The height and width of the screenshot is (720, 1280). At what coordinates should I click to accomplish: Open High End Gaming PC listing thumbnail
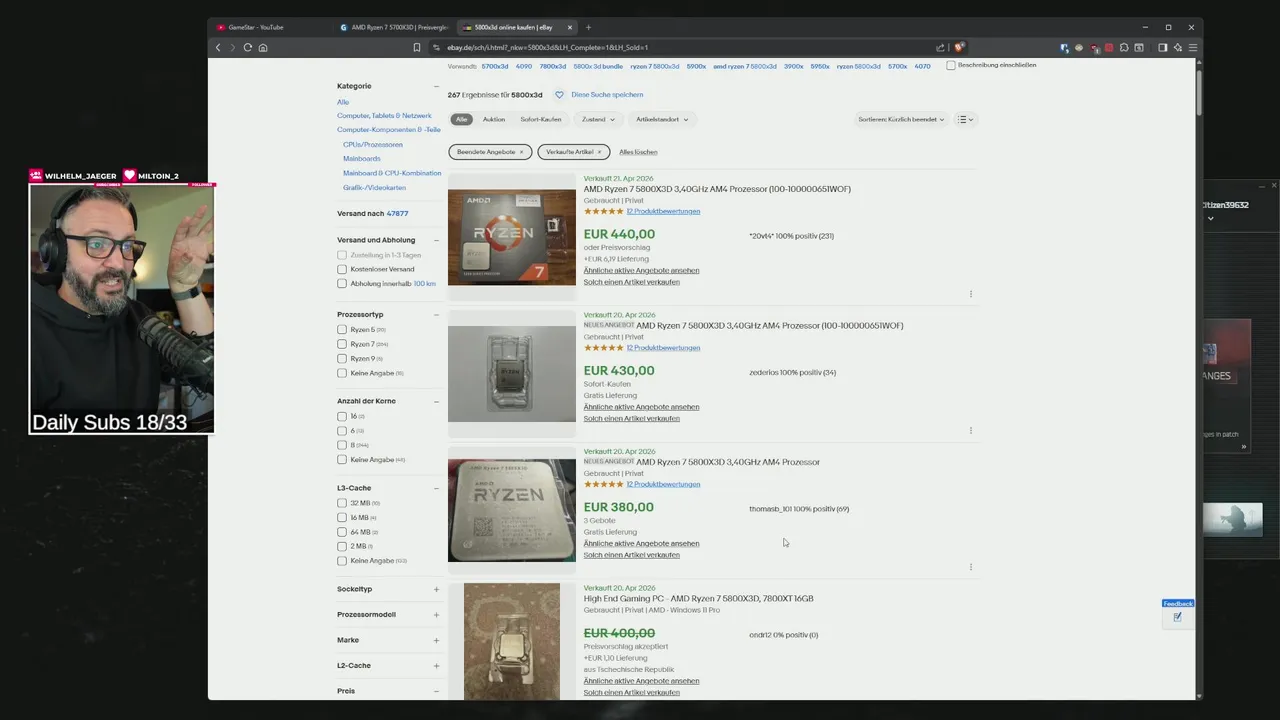[x=512, y=641]
